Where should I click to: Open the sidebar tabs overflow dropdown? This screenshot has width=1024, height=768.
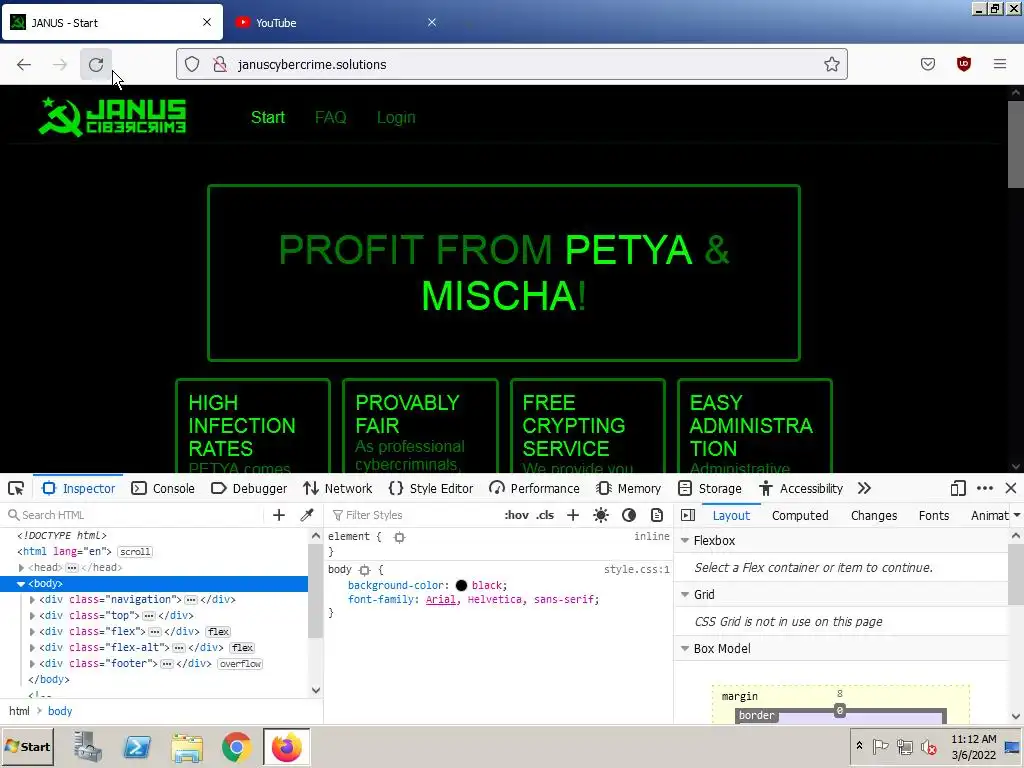click(x=1017, y=515)
